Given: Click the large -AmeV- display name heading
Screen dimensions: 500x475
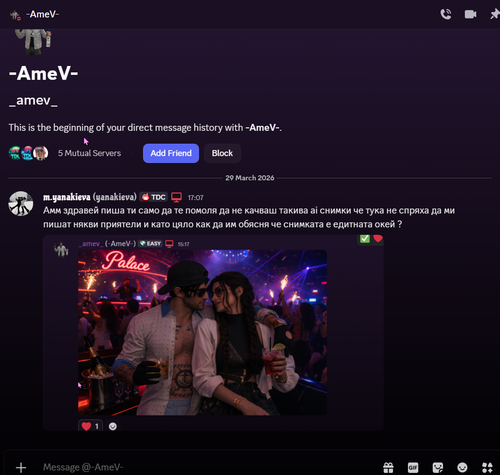Looking at the screenshot, I should pos(43,73).
